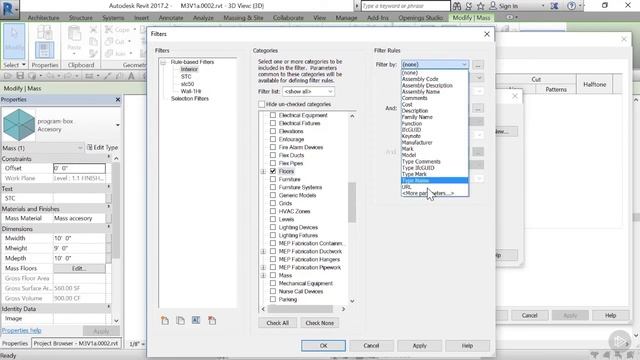Click the Sign In user icon
The image size is (640, 360).
click(x=493, y=6)
